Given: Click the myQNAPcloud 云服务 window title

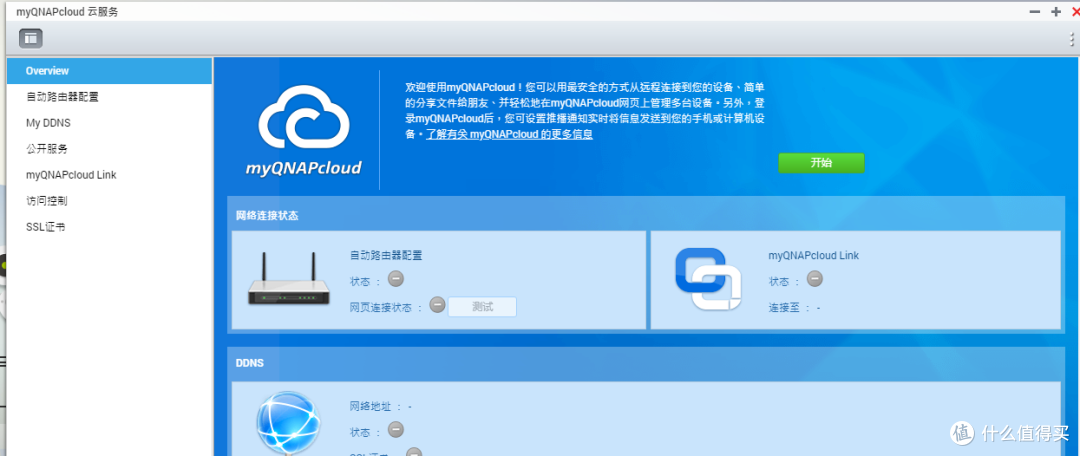Looking at the screenshot, I should coord(67,12).
